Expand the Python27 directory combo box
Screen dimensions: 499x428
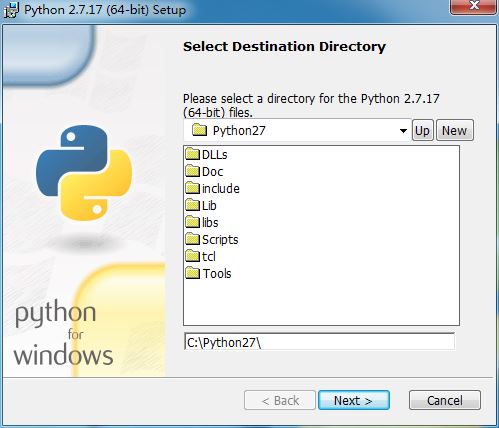click(297, 130)
